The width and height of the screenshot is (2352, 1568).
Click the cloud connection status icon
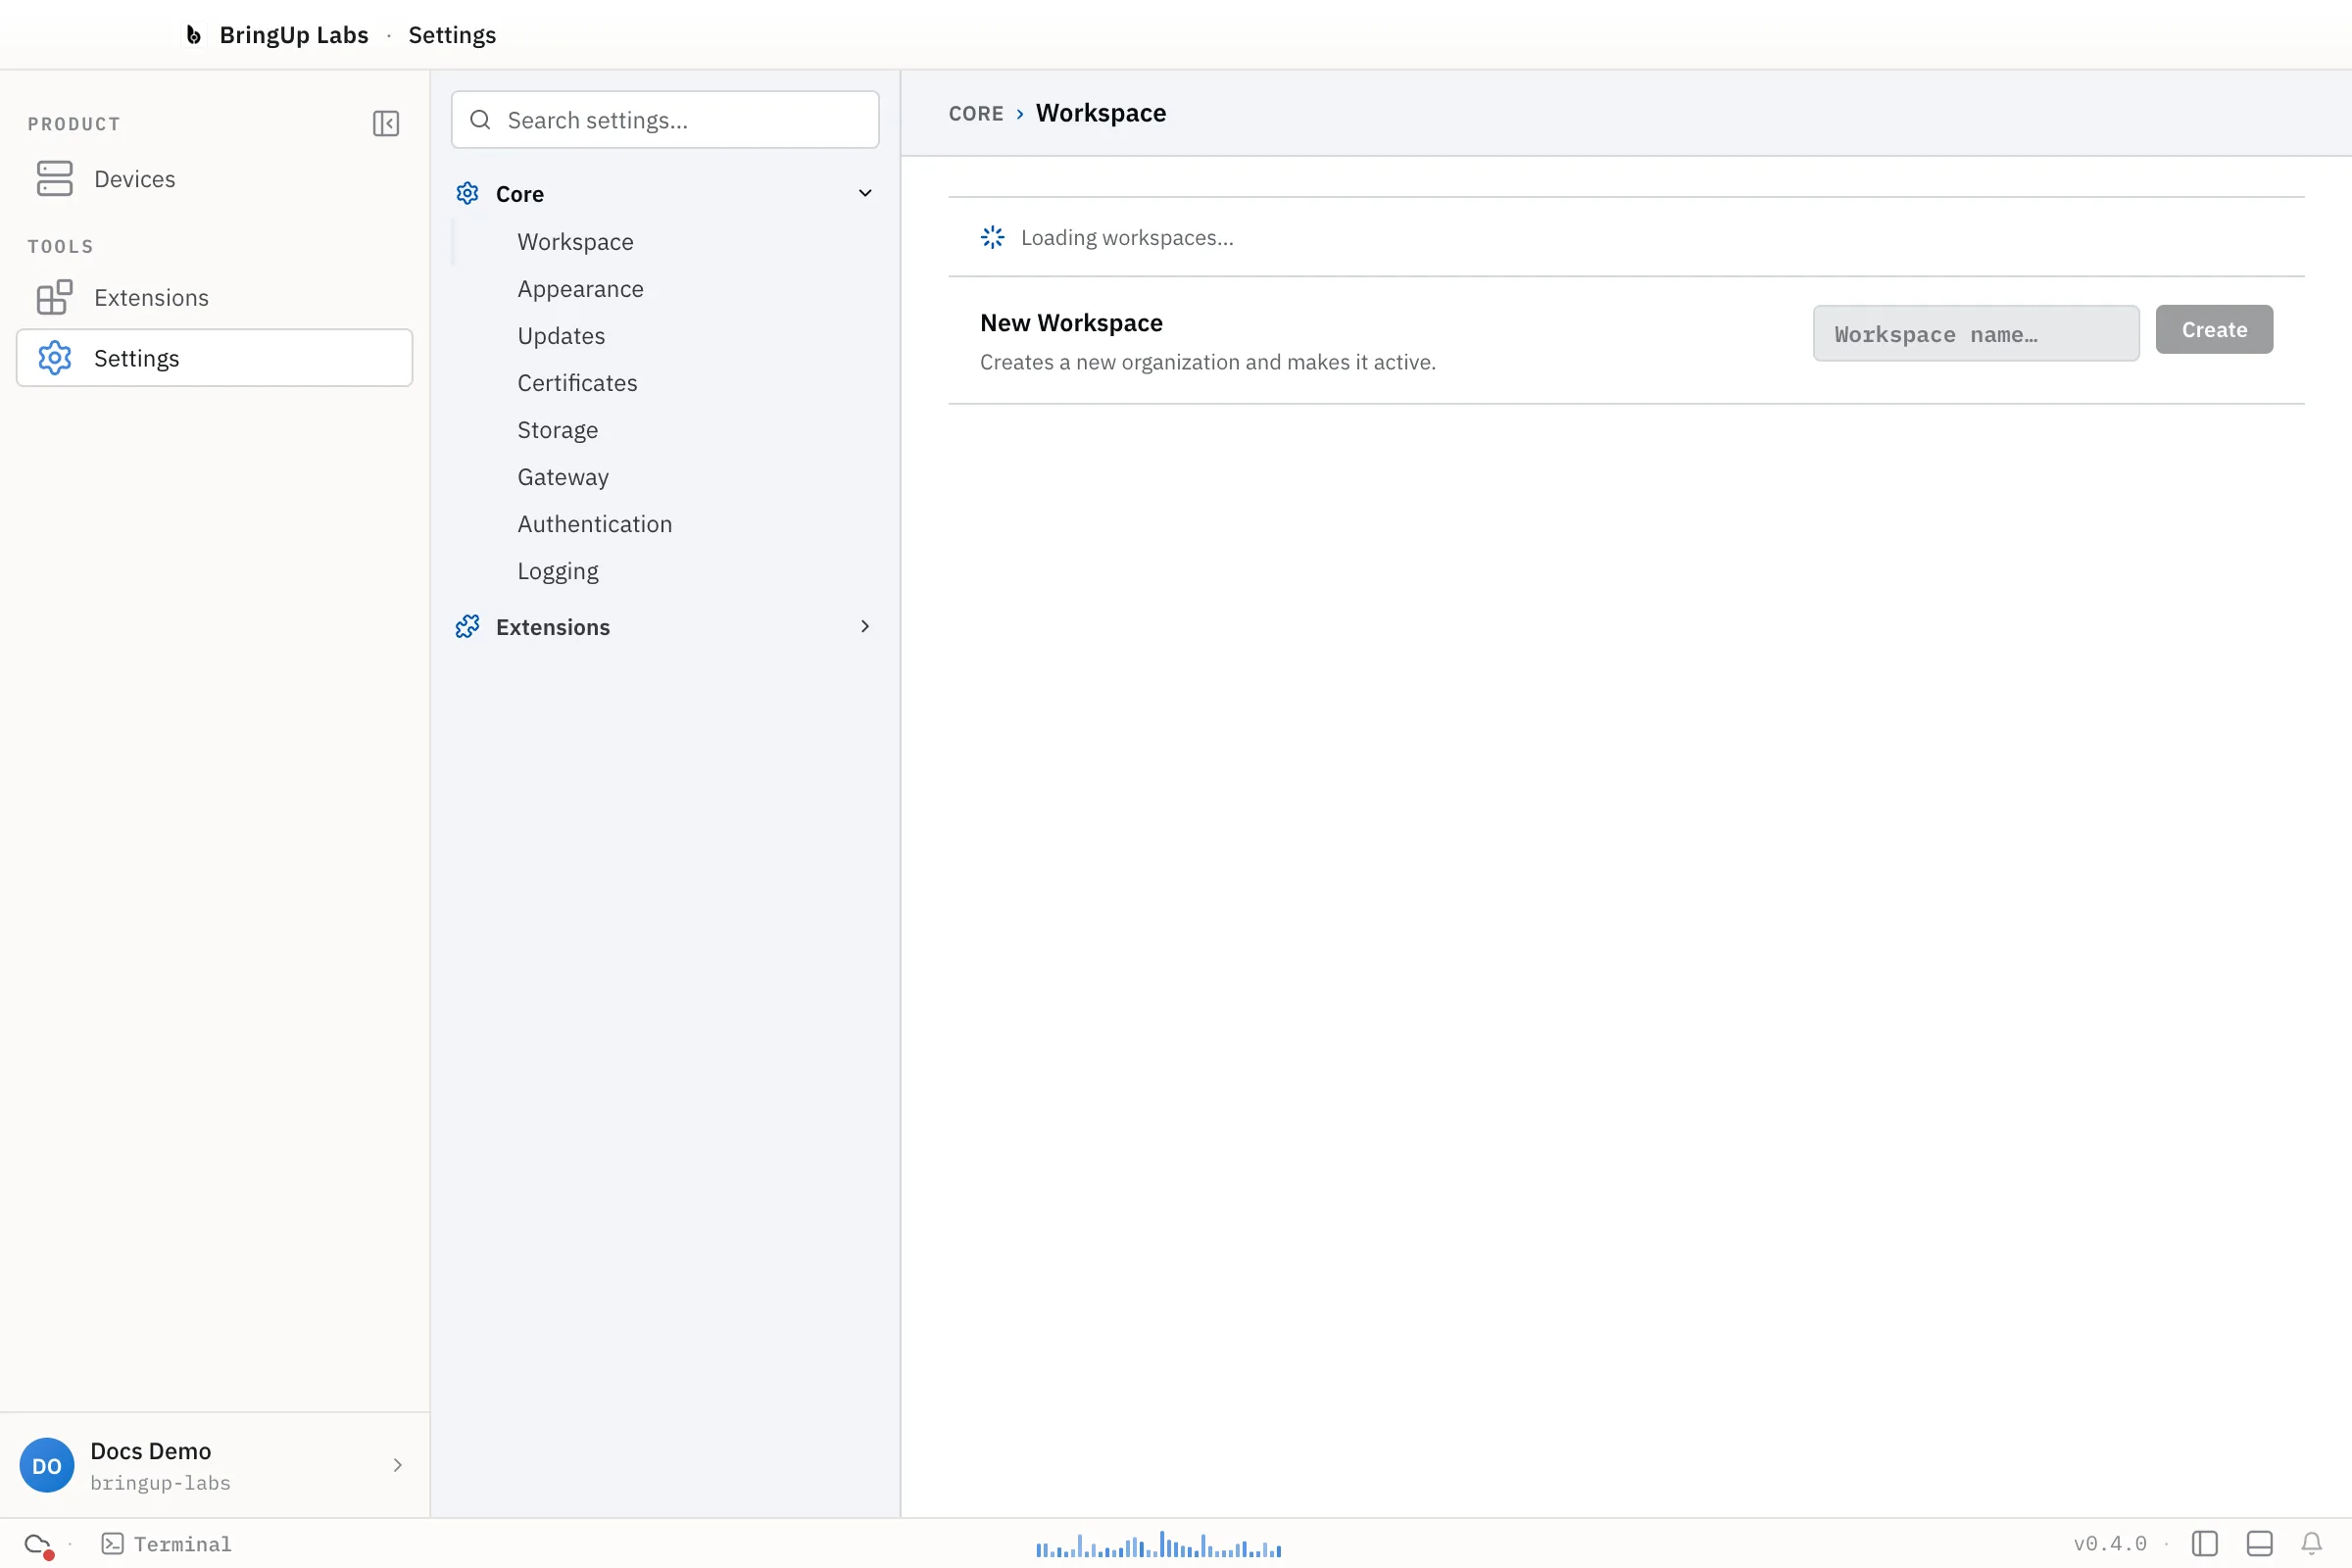coord(38,1544)
